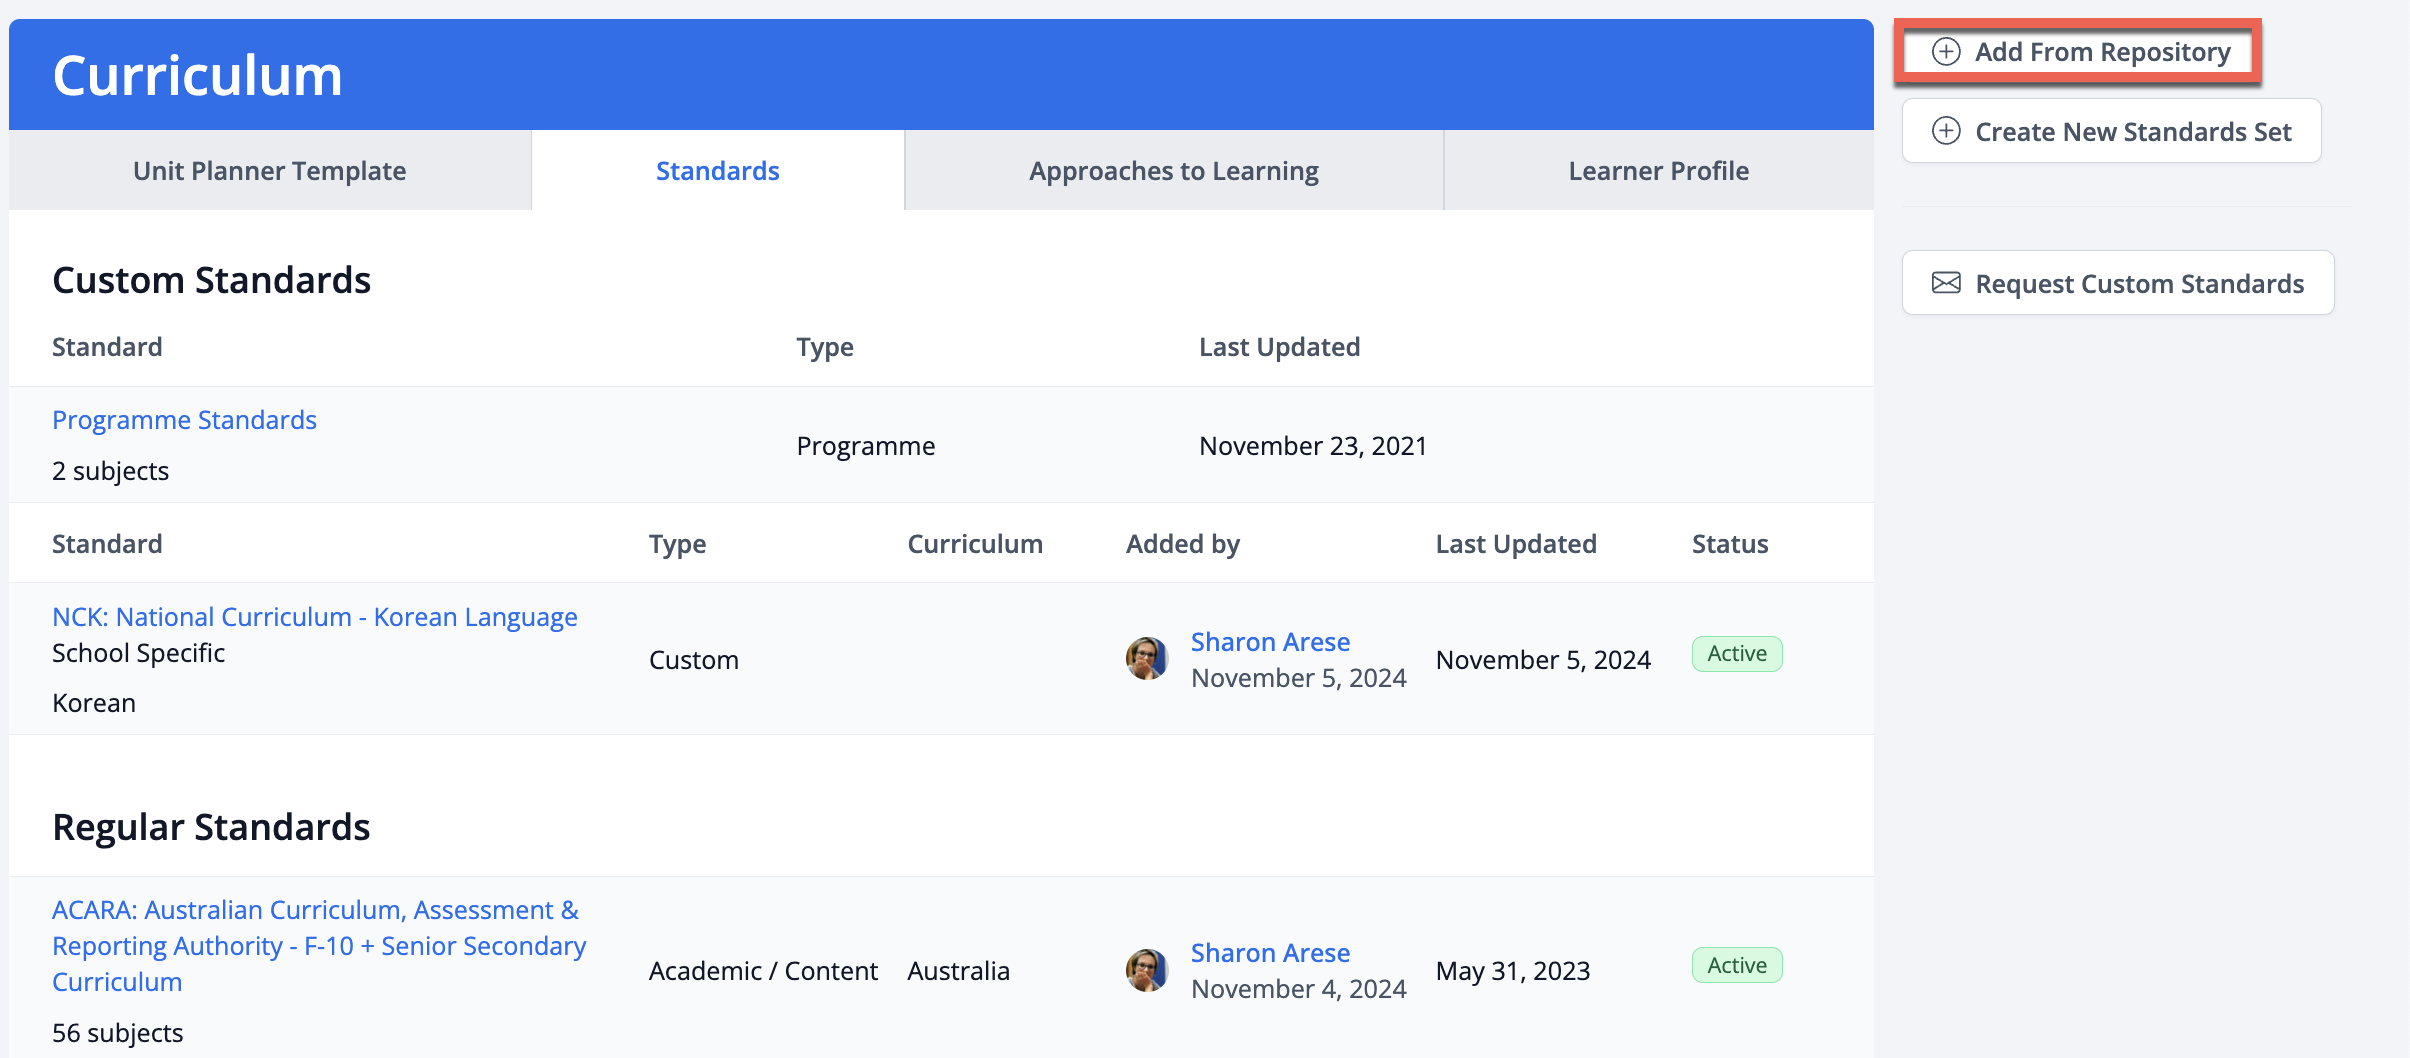Select the Standards tab

pyautogui.click(x=717, y=171)
